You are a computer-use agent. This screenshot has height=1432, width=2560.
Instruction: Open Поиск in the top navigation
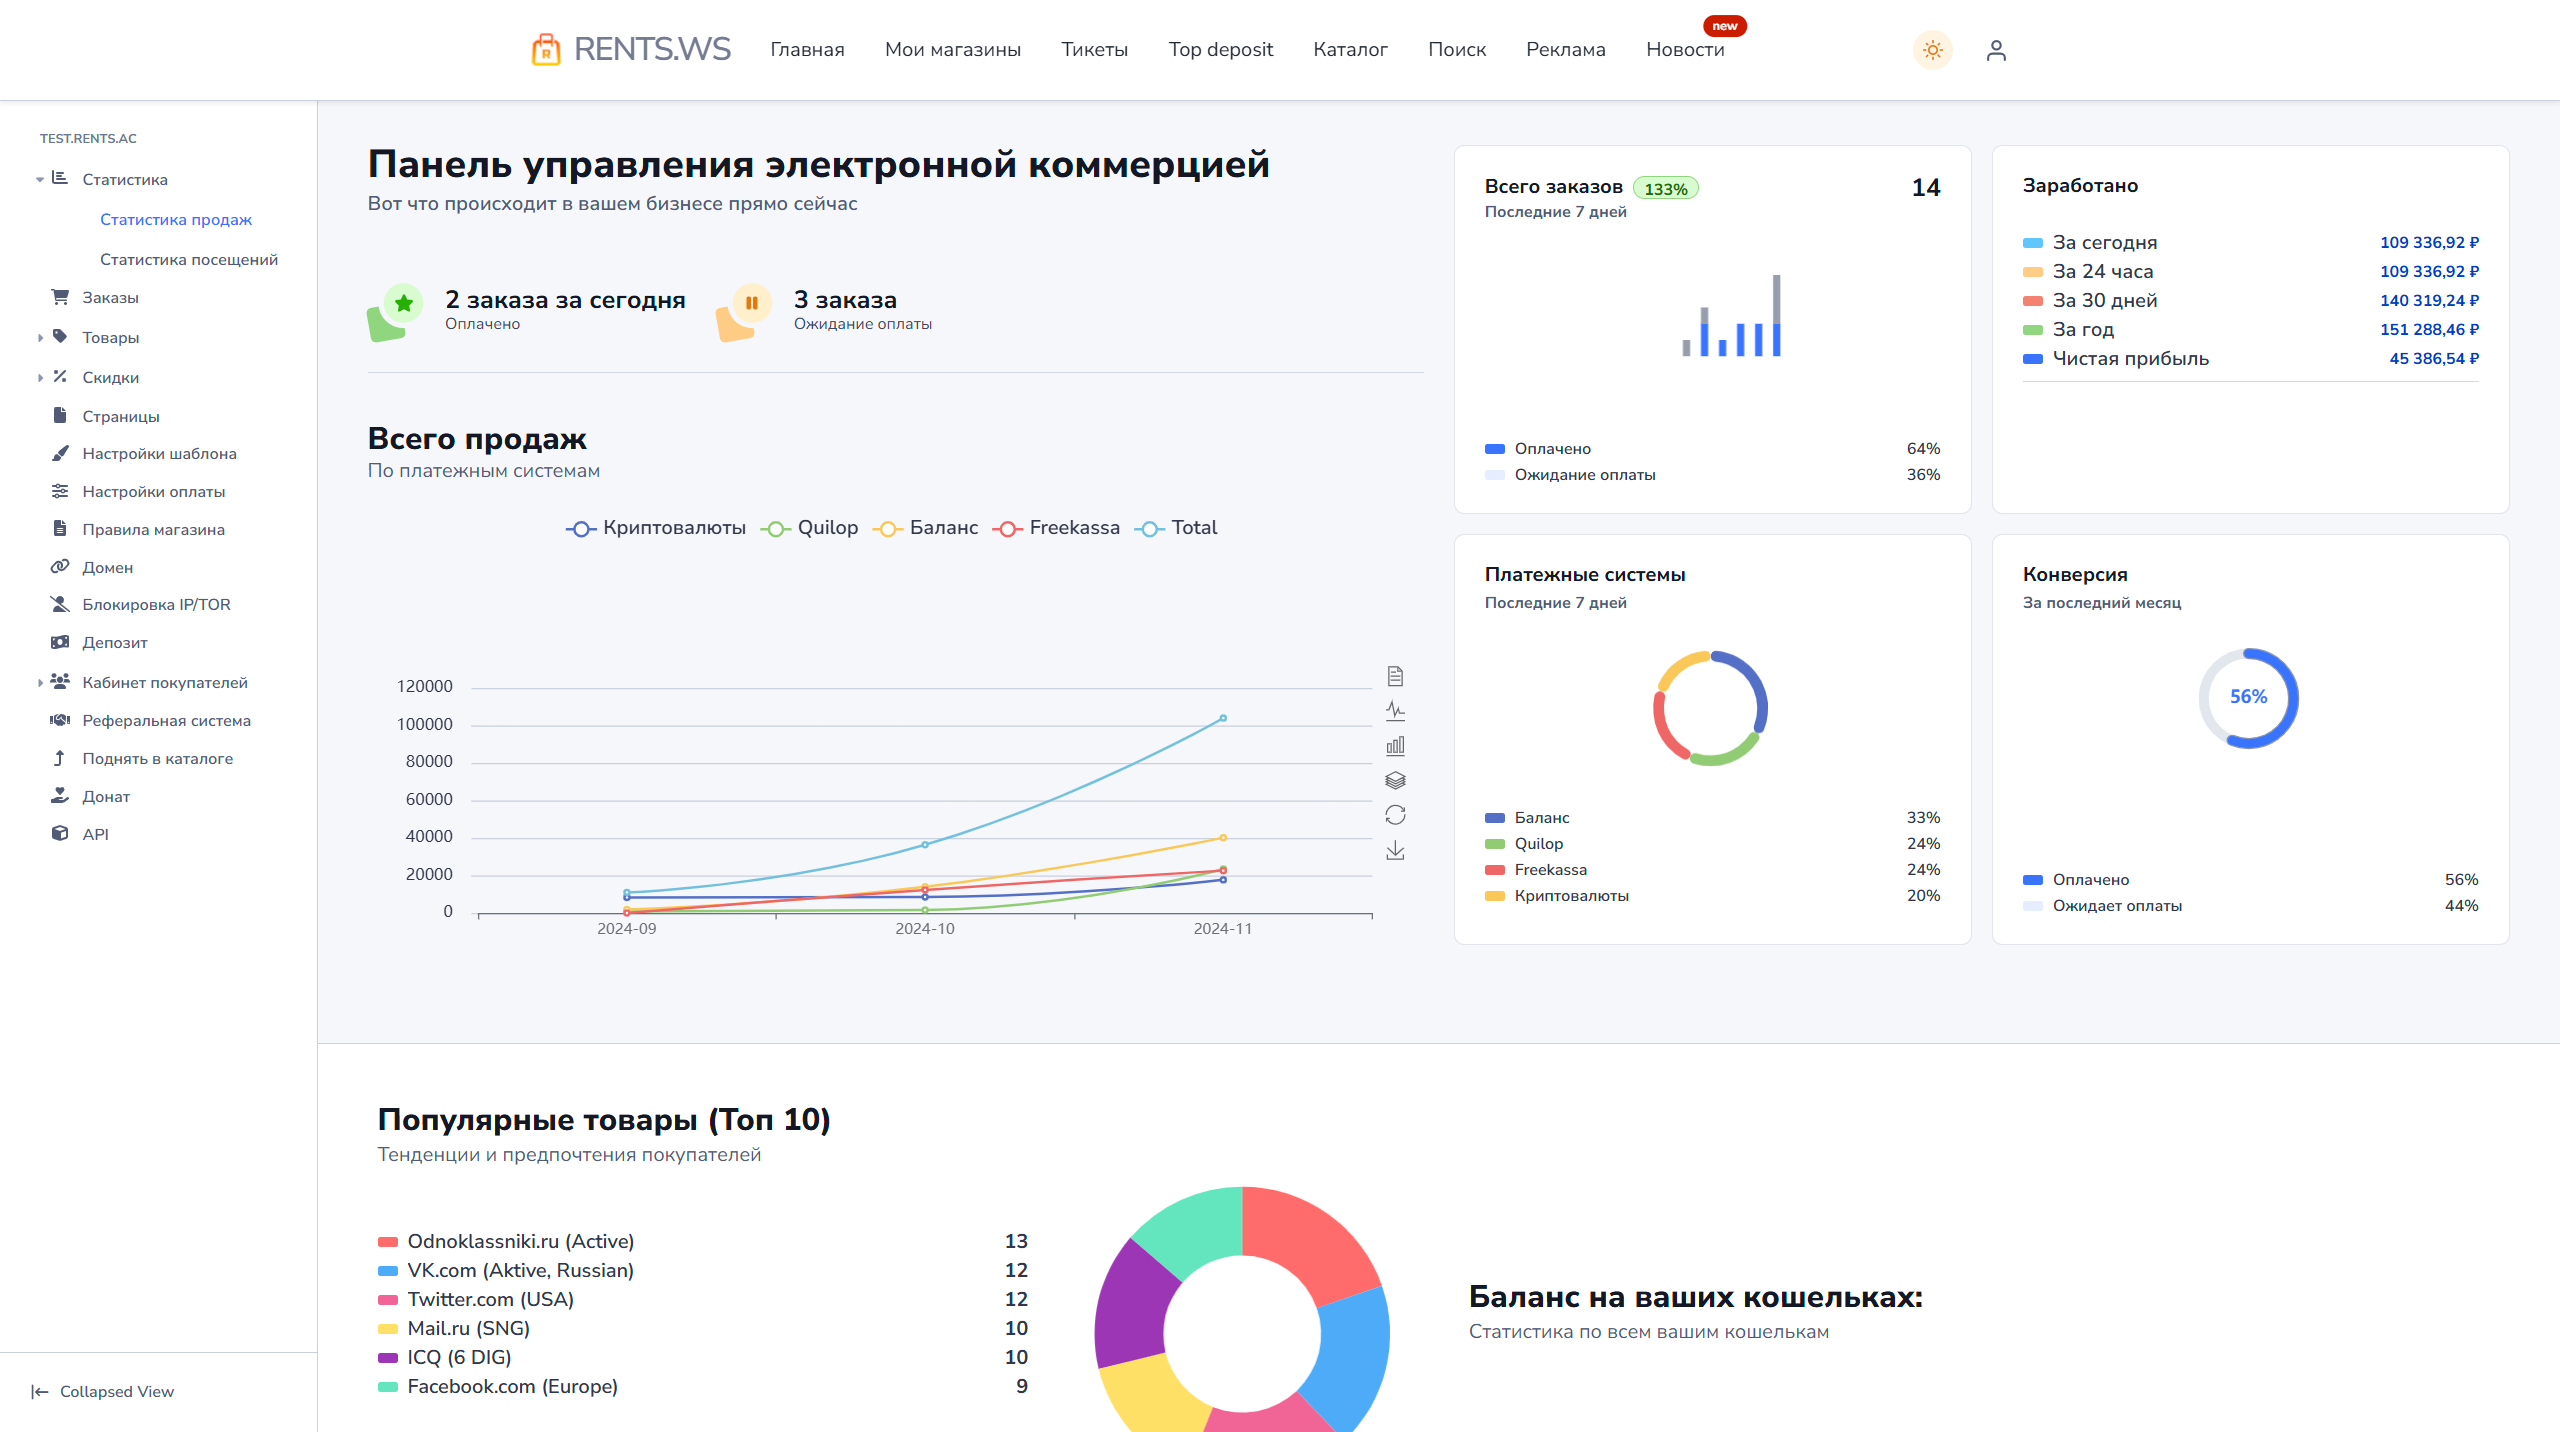coord(1457,49)
